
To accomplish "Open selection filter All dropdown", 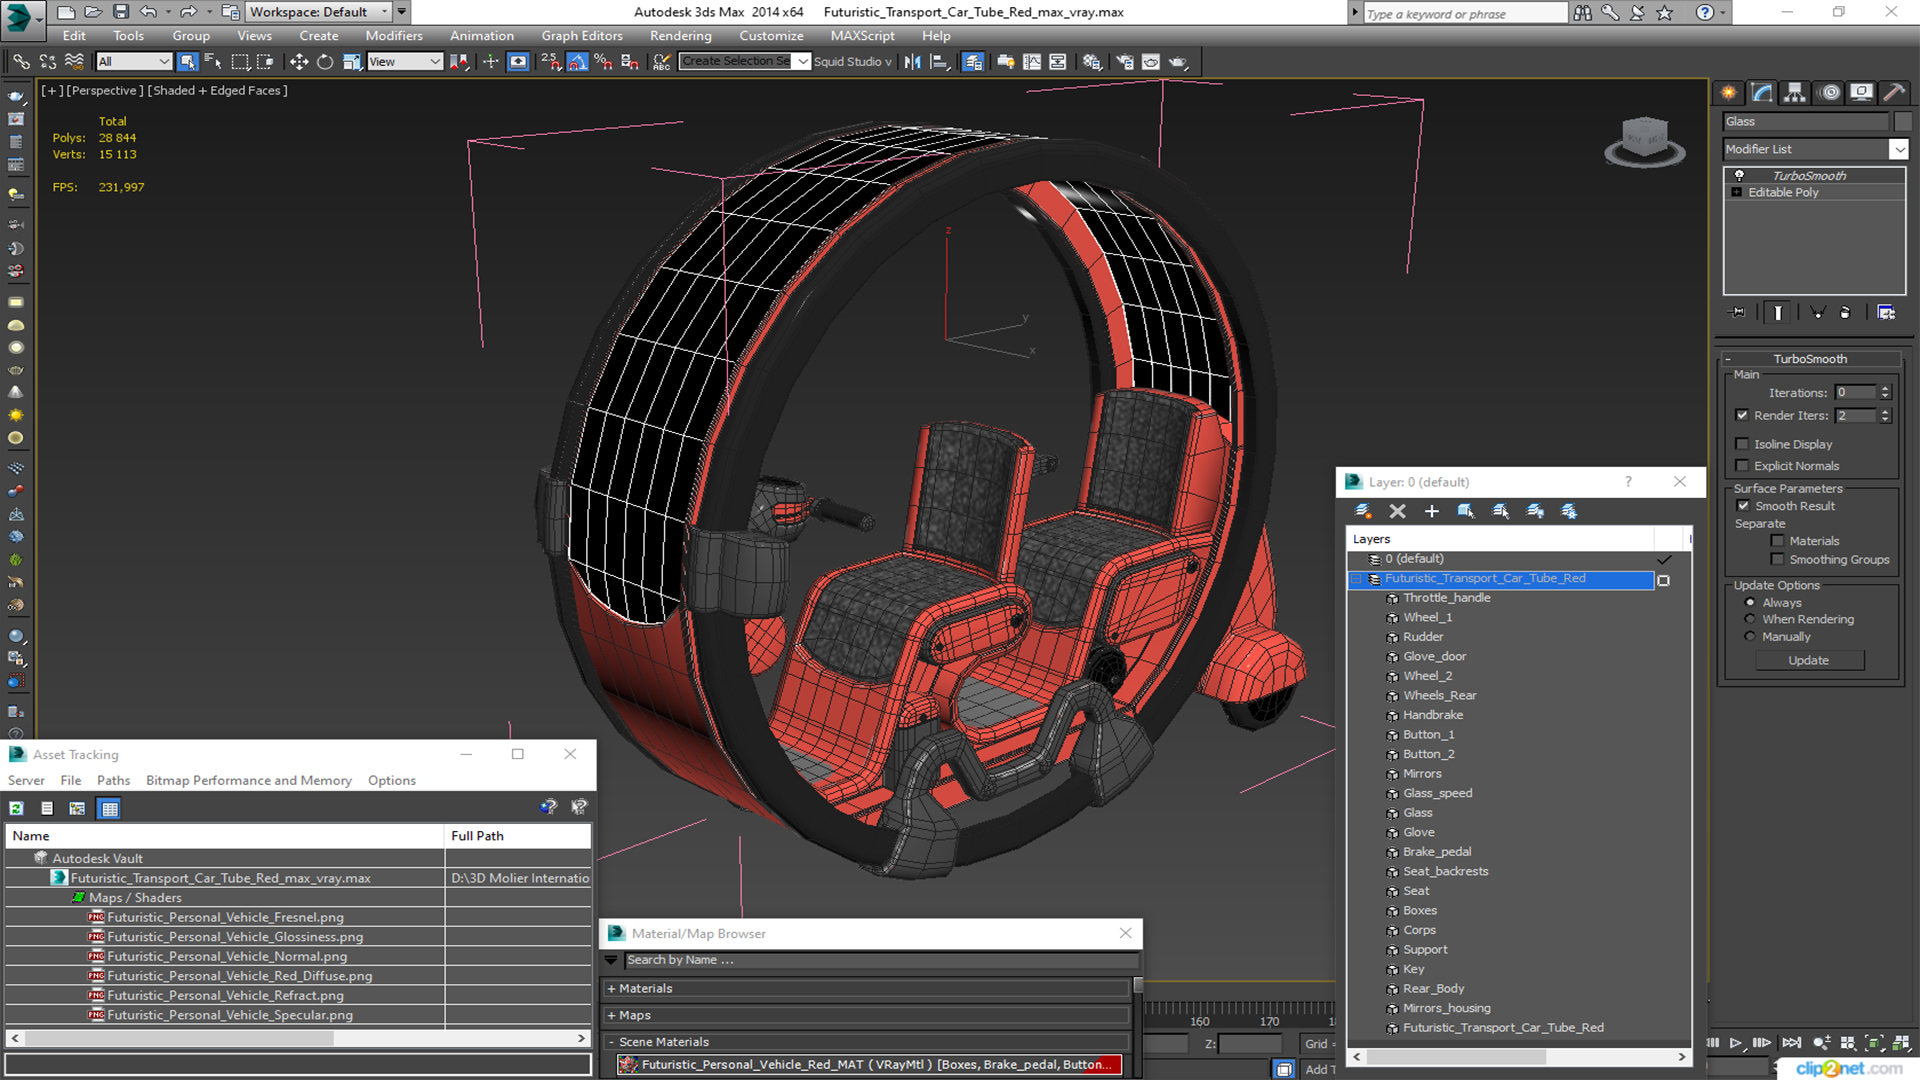I will pos(134,62).
